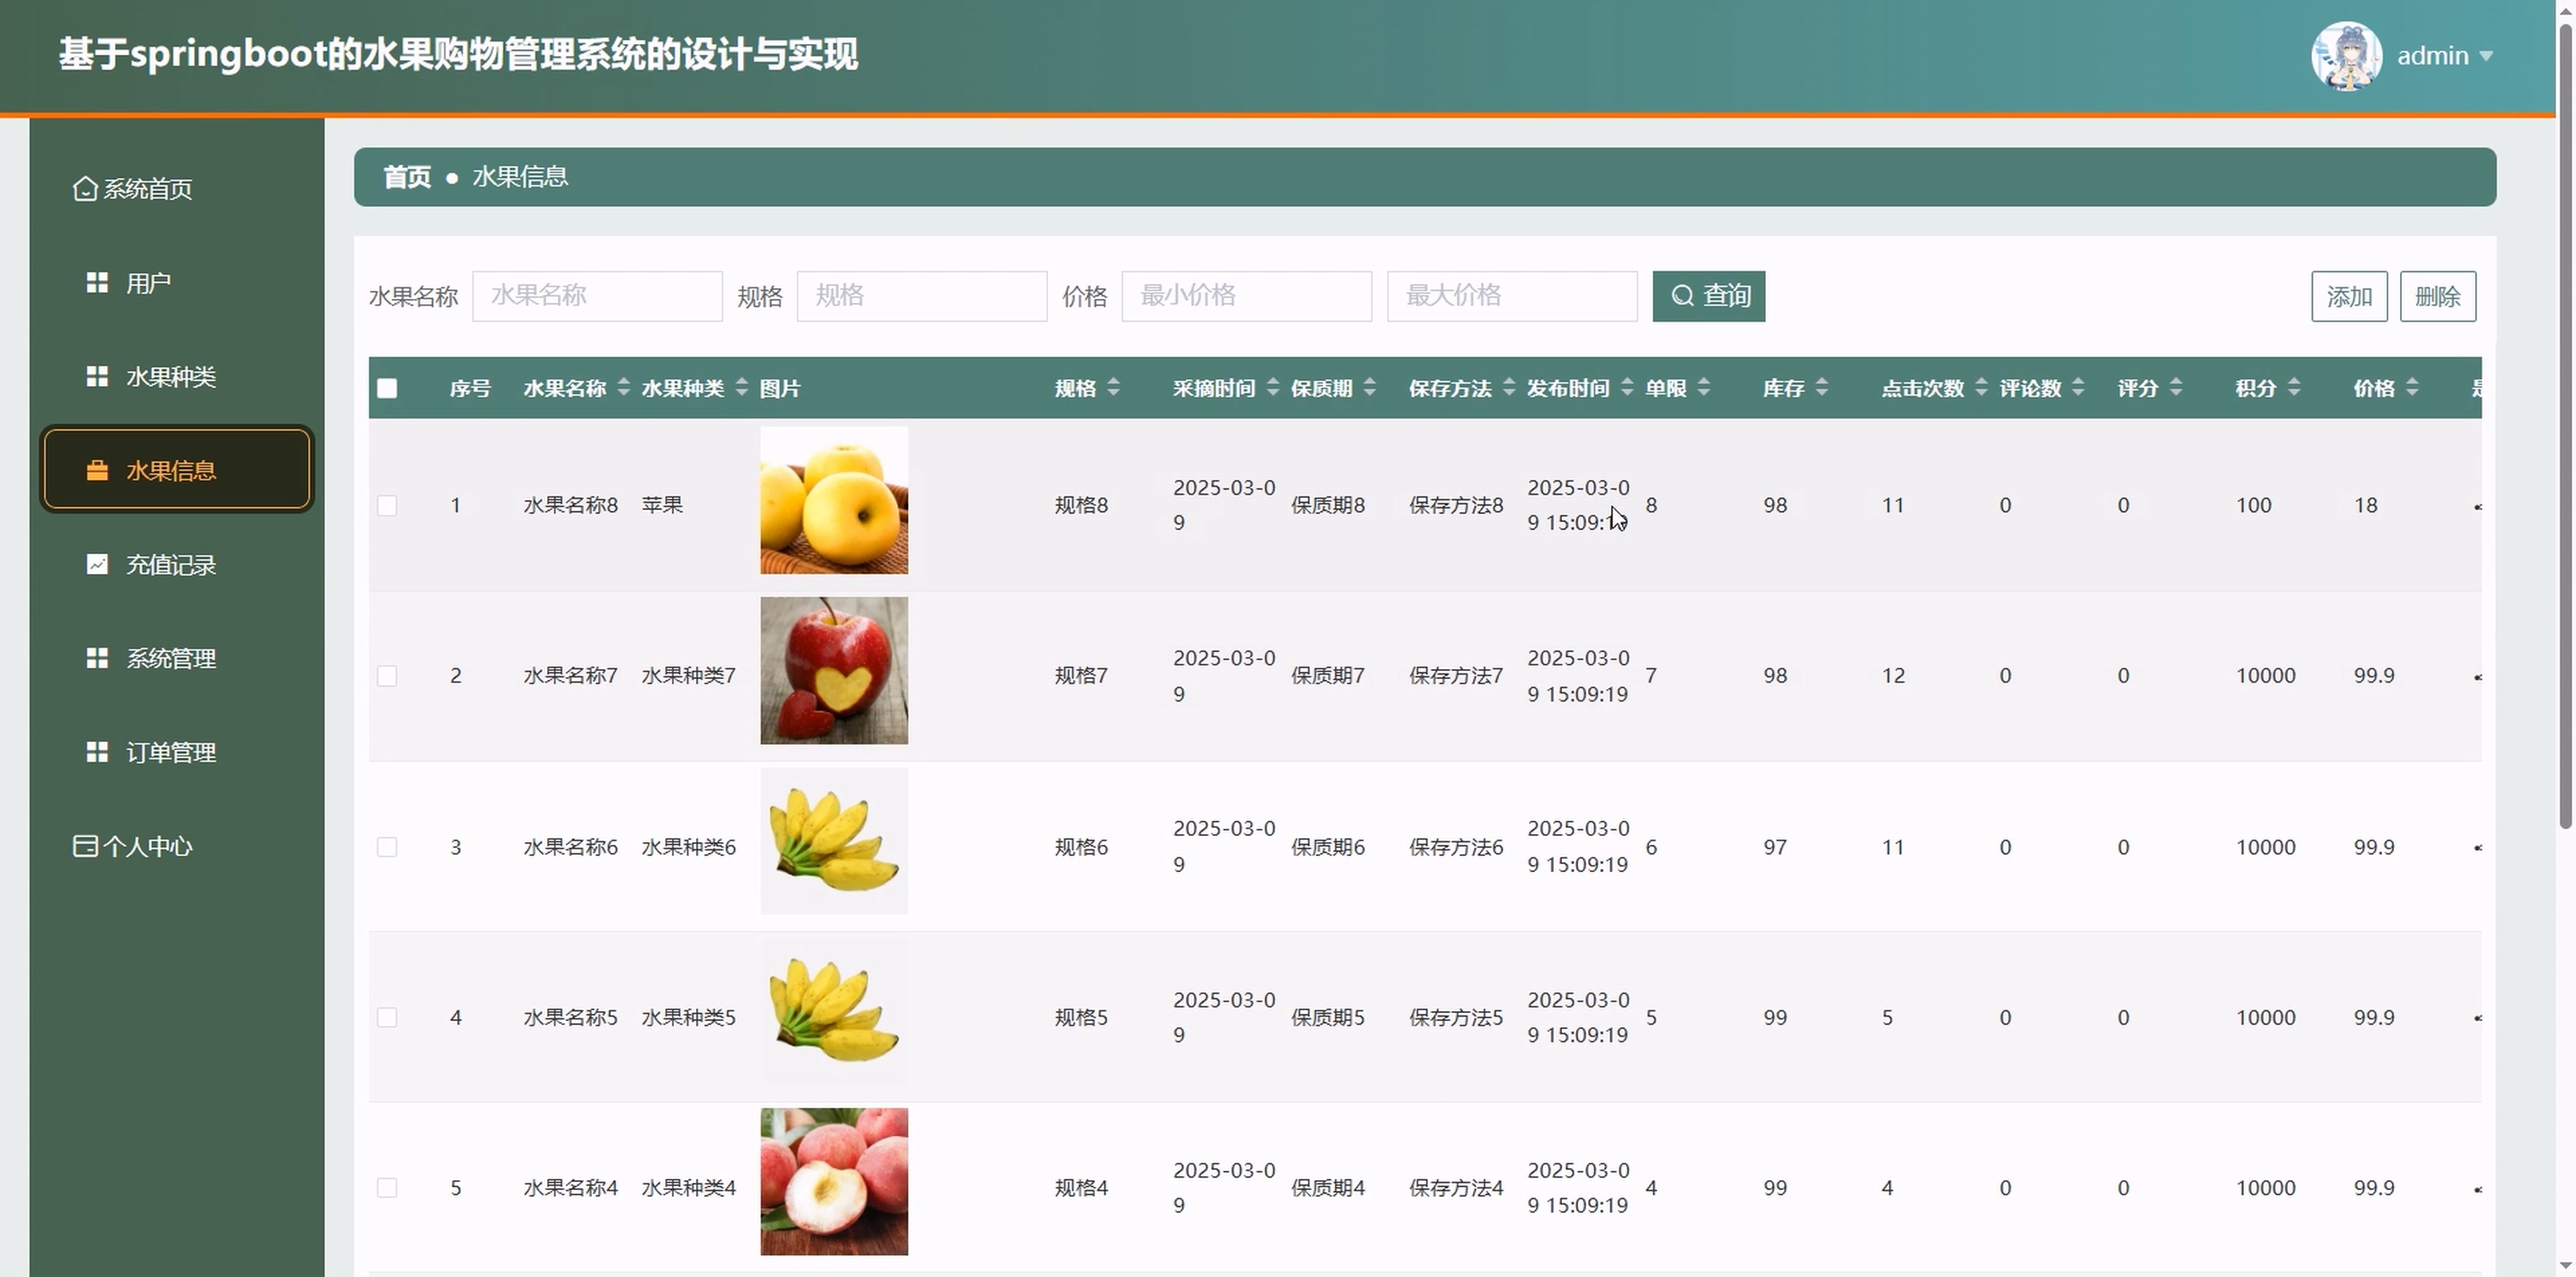Screen dimensions: 2576x1277
Task: Click the grid icon beside 订单管理
Action: 97,752
